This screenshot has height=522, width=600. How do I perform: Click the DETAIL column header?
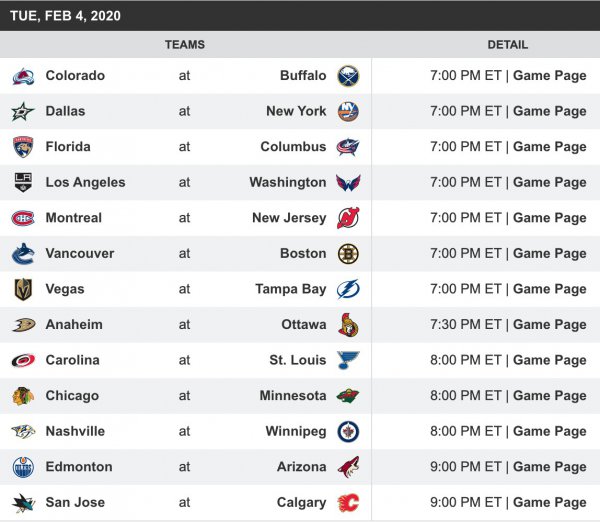coord(507,45)
